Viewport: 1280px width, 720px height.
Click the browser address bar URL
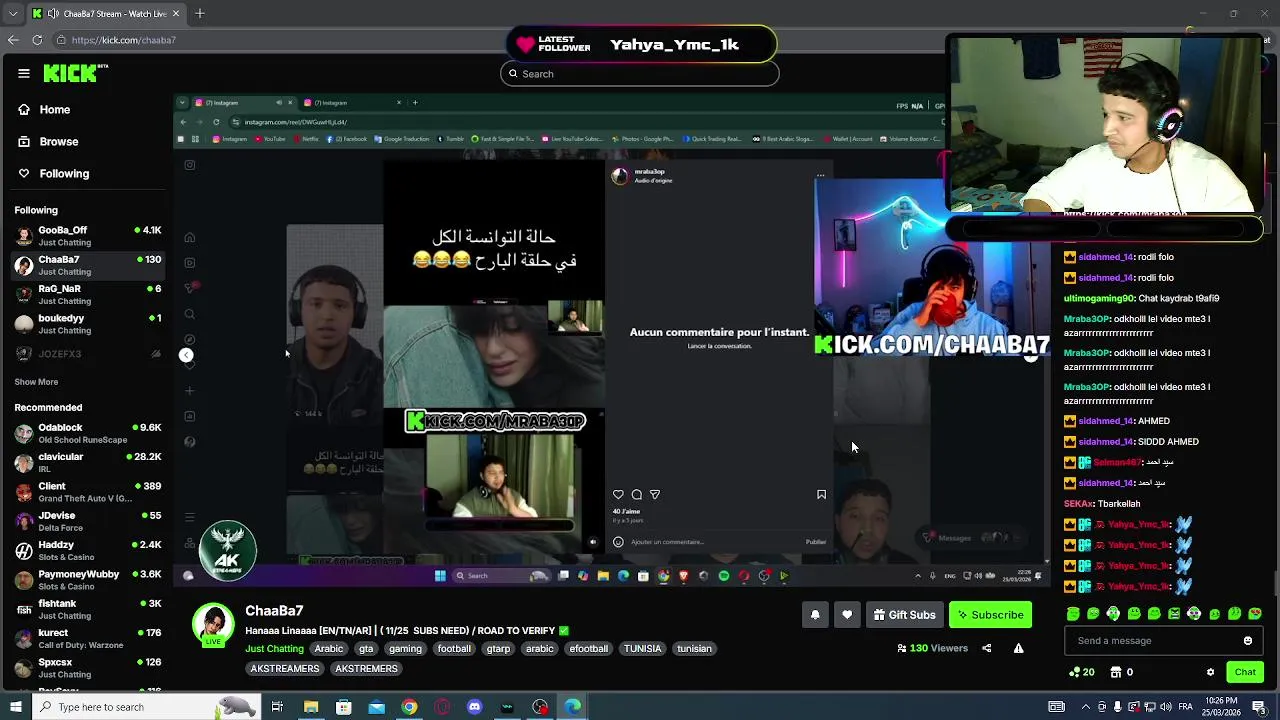pyautogui.click(x=124, y=40)
